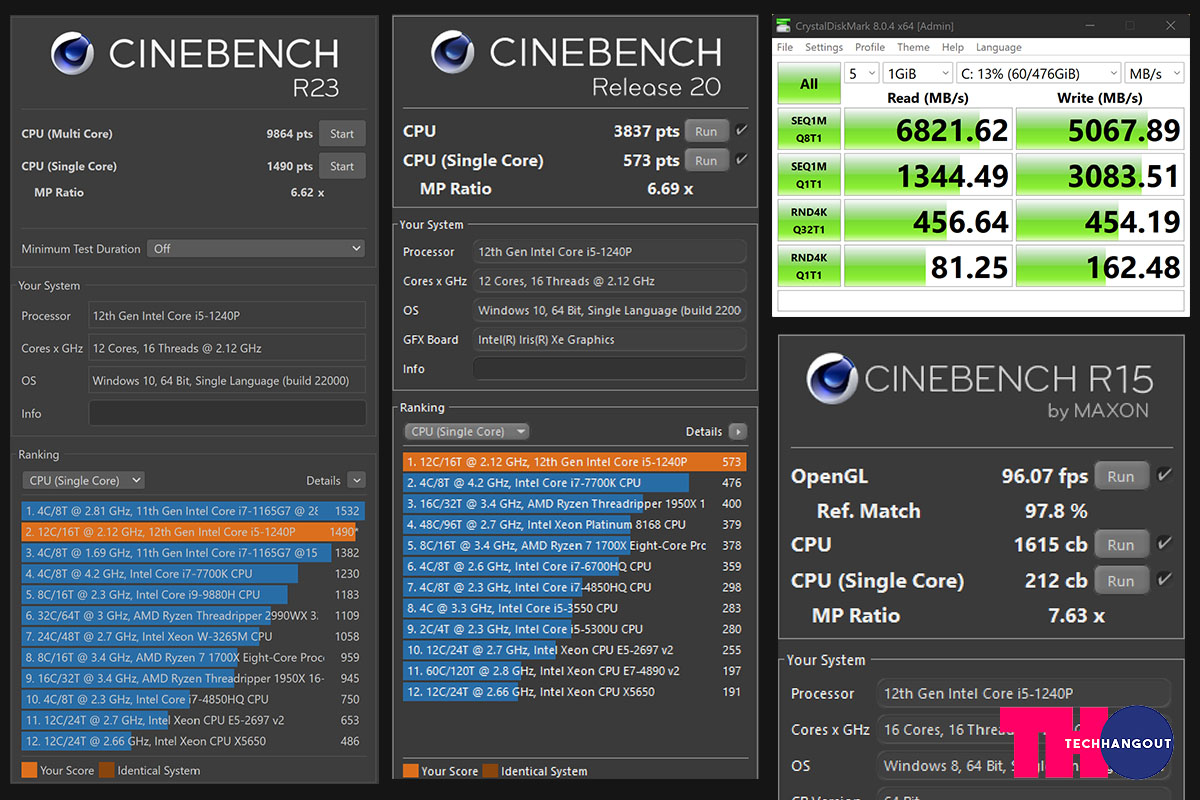
Task: Click the Info input field in Cinebench R20
Action: (609, 369)
